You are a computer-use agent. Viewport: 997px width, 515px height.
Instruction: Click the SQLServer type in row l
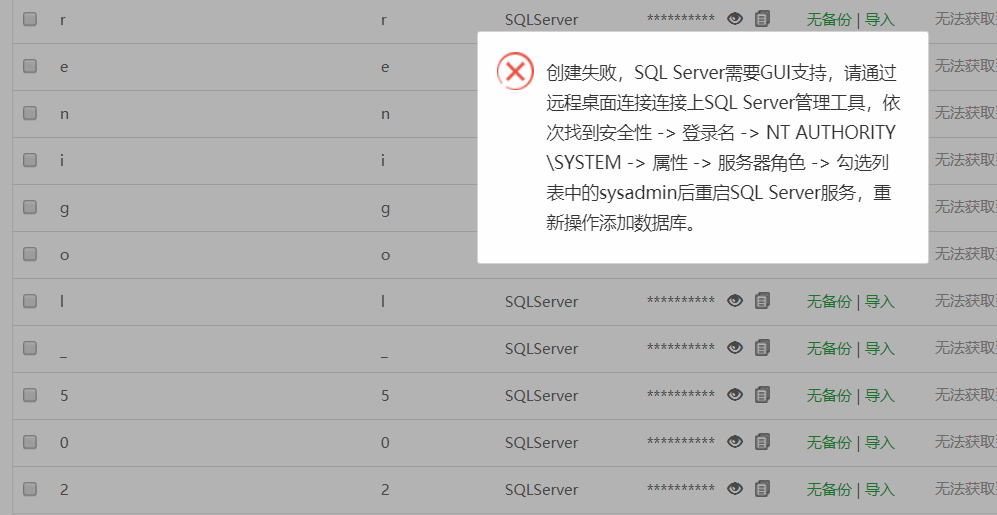click(x=542, y=301)
